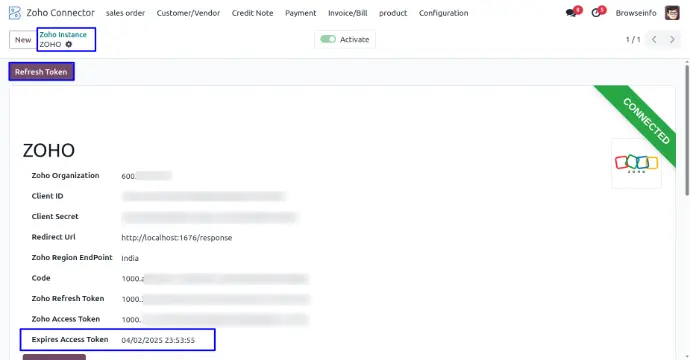Open the Payment menu
Image resolution: width=690 pixels, height=360 pixels.
click(x=301, y=13)
